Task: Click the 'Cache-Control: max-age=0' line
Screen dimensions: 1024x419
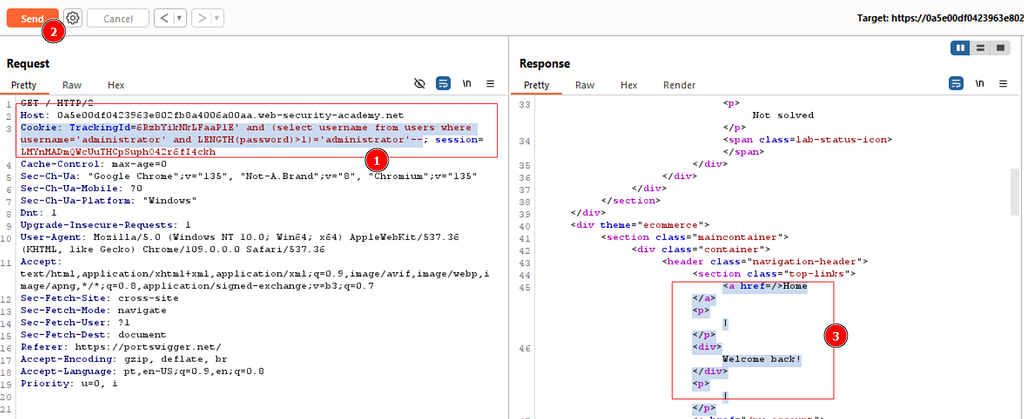Action: coord(93,164)
